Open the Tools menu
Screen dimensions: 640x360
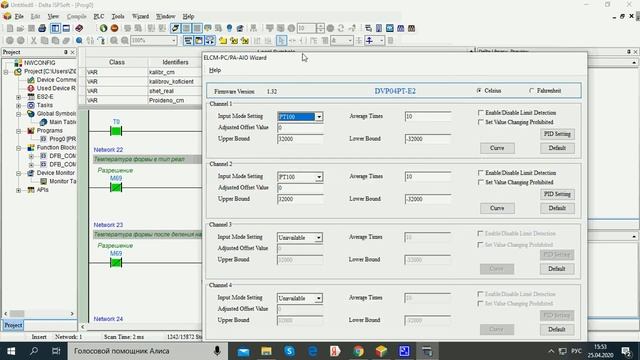118,16
